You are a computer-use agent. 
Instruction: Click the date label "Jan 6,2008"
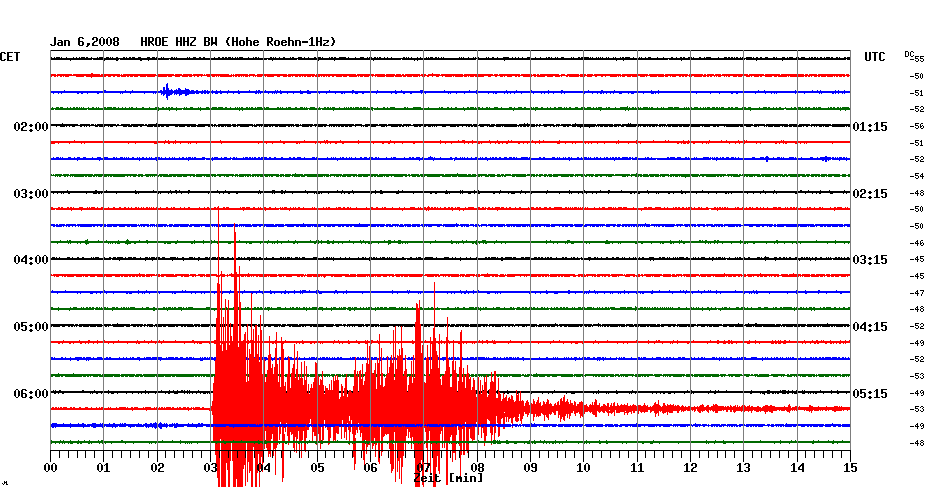pos(84,42)
